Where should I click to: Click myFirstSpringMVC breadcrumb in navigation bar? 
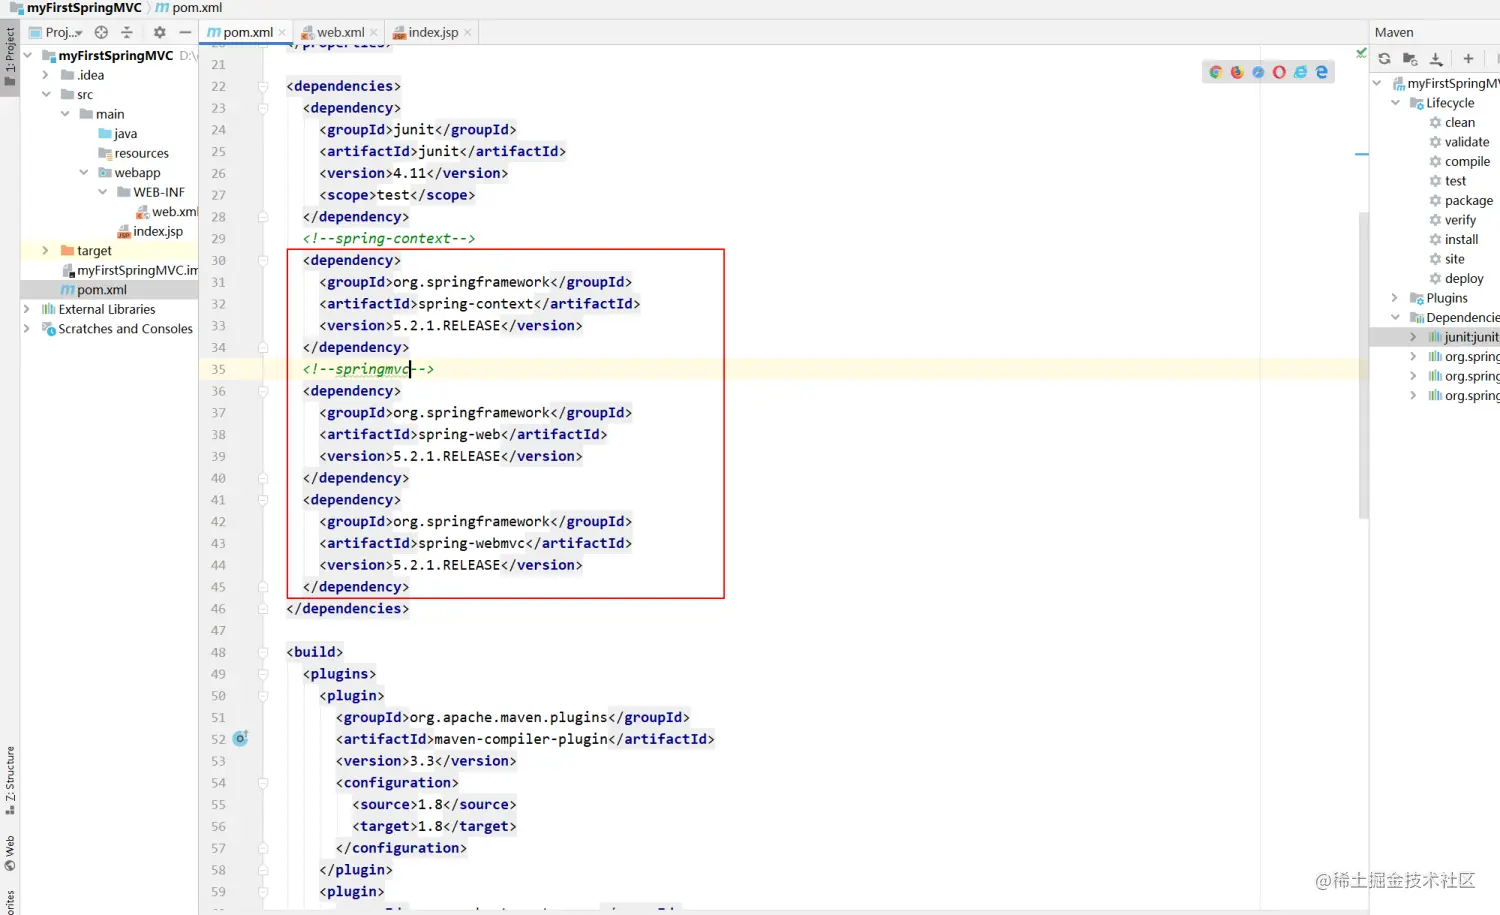76,8
